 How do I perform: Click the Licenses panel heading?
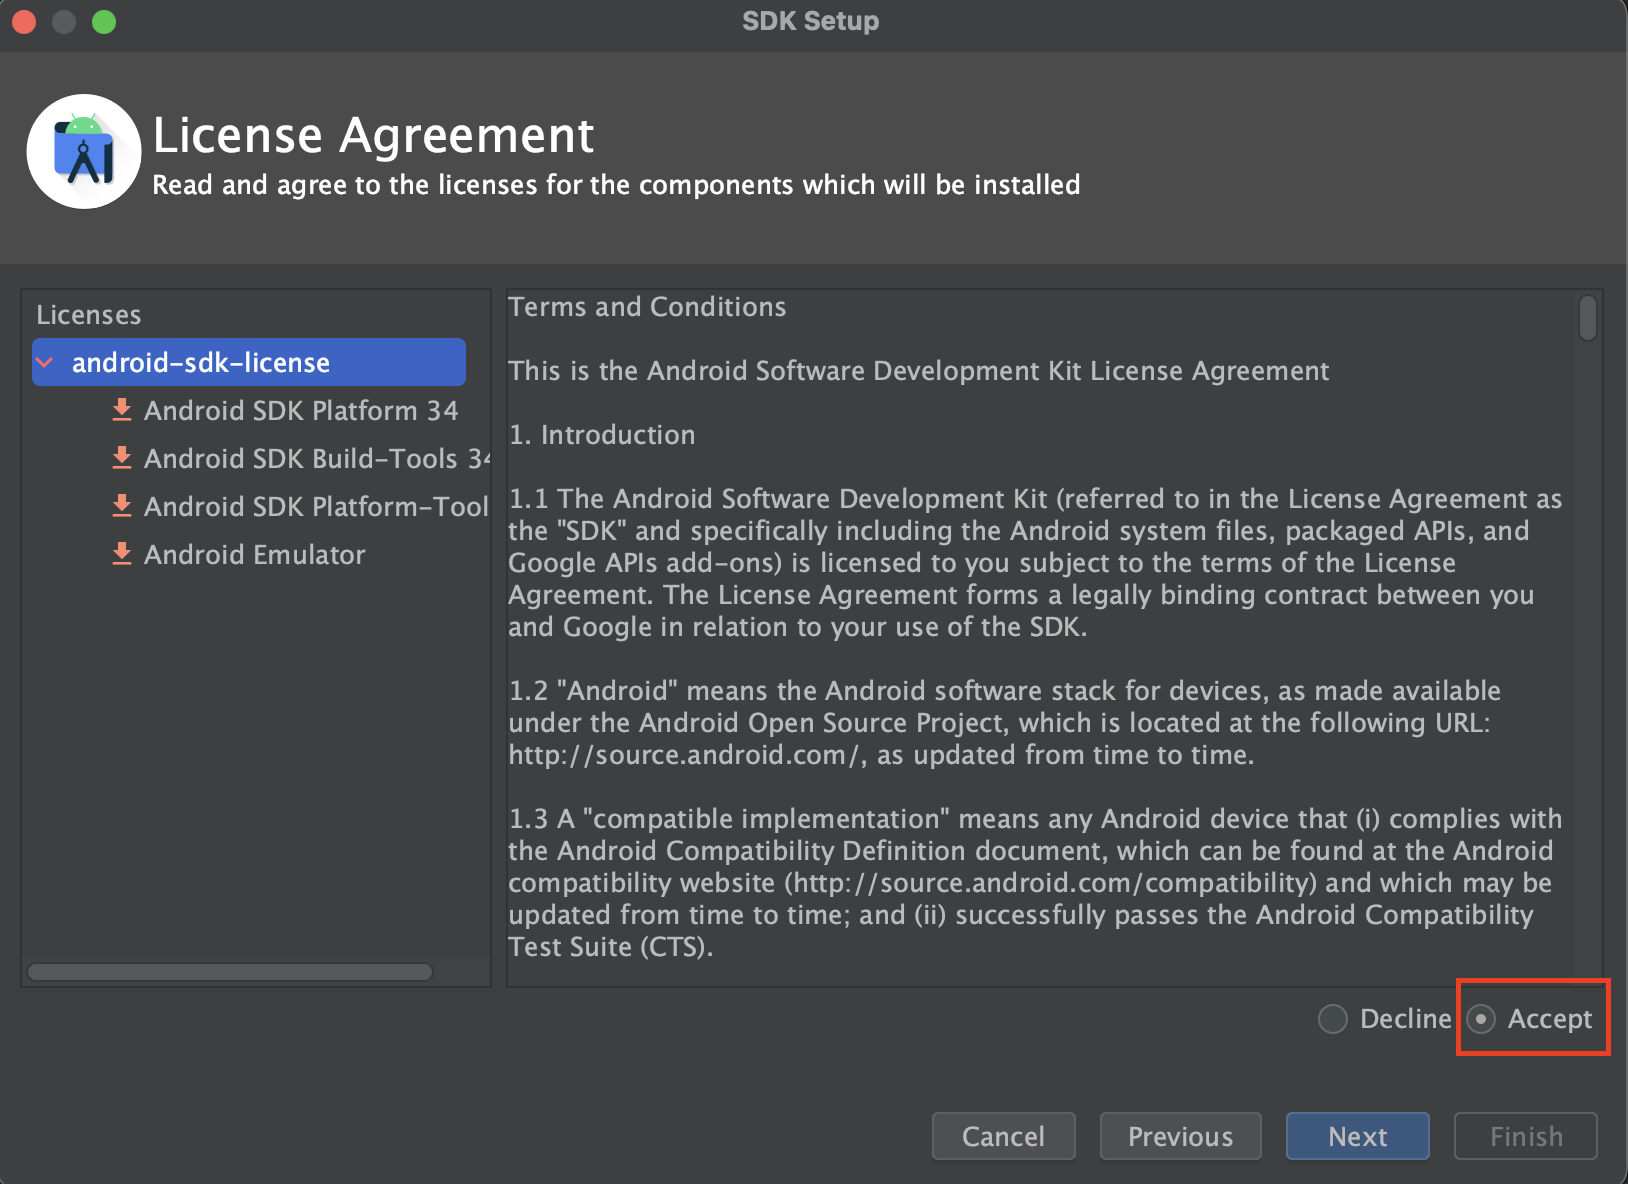[x=89, y=315]
